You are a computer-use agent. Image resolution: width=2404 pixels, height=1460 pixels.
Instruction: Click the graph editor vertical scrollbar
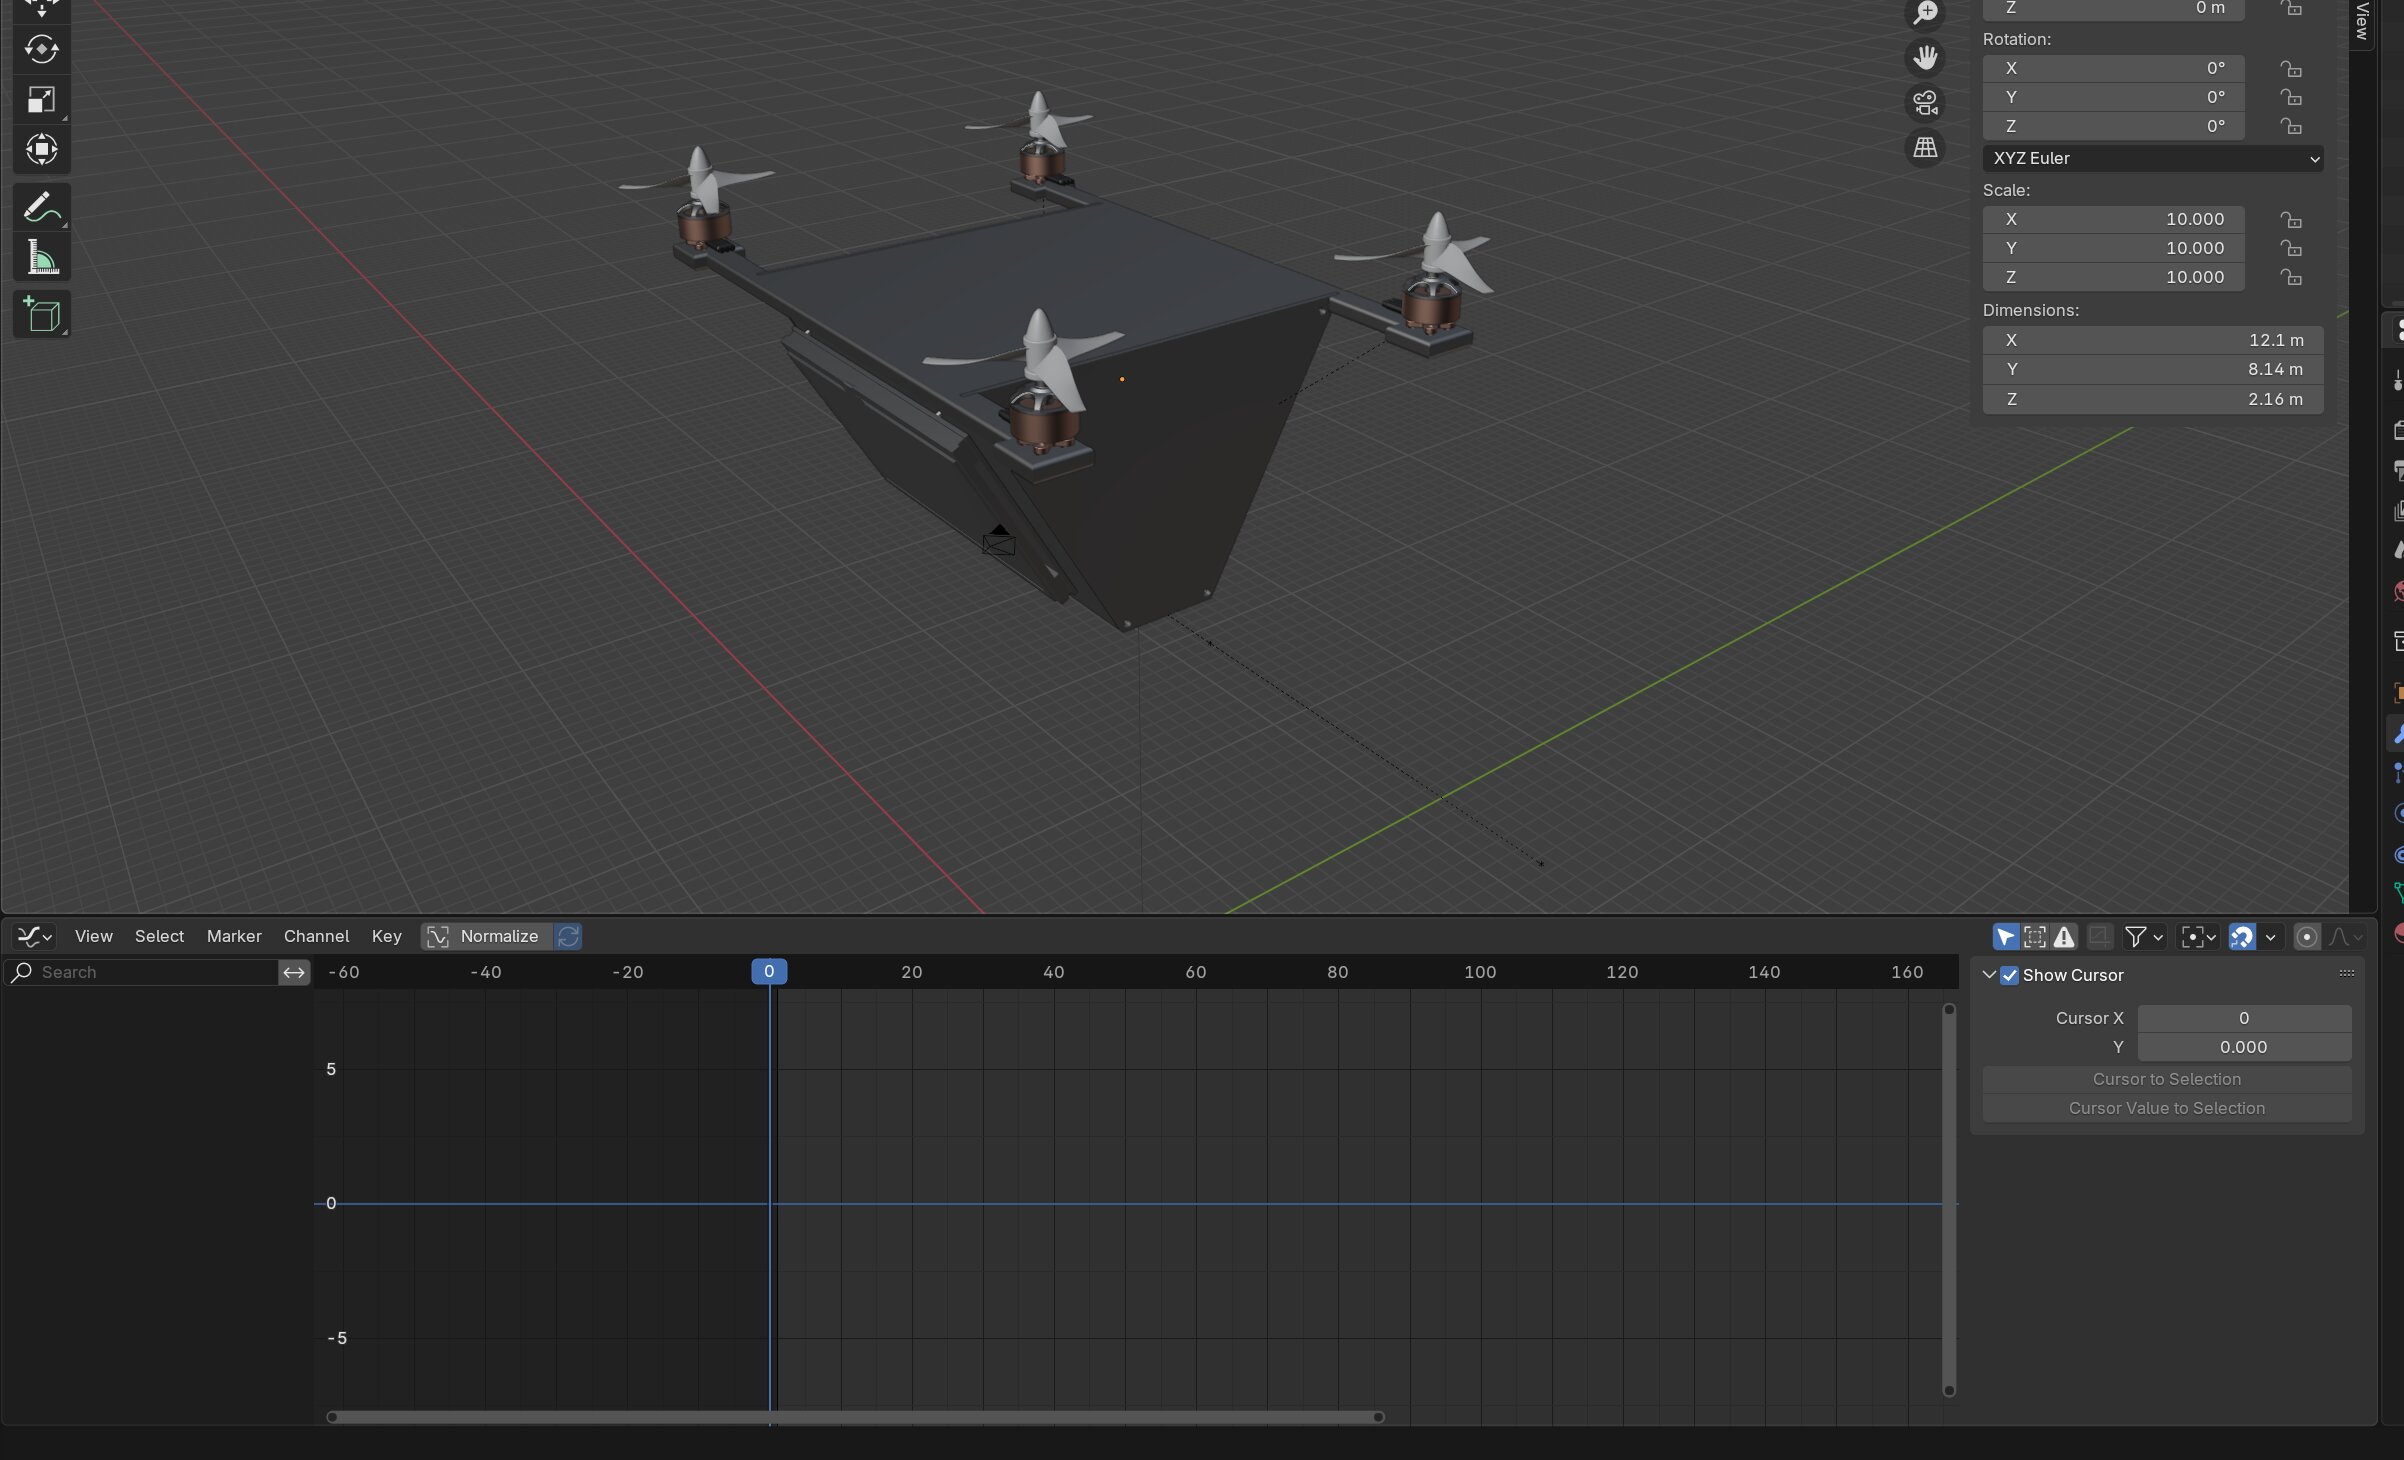point(1949,1200)
